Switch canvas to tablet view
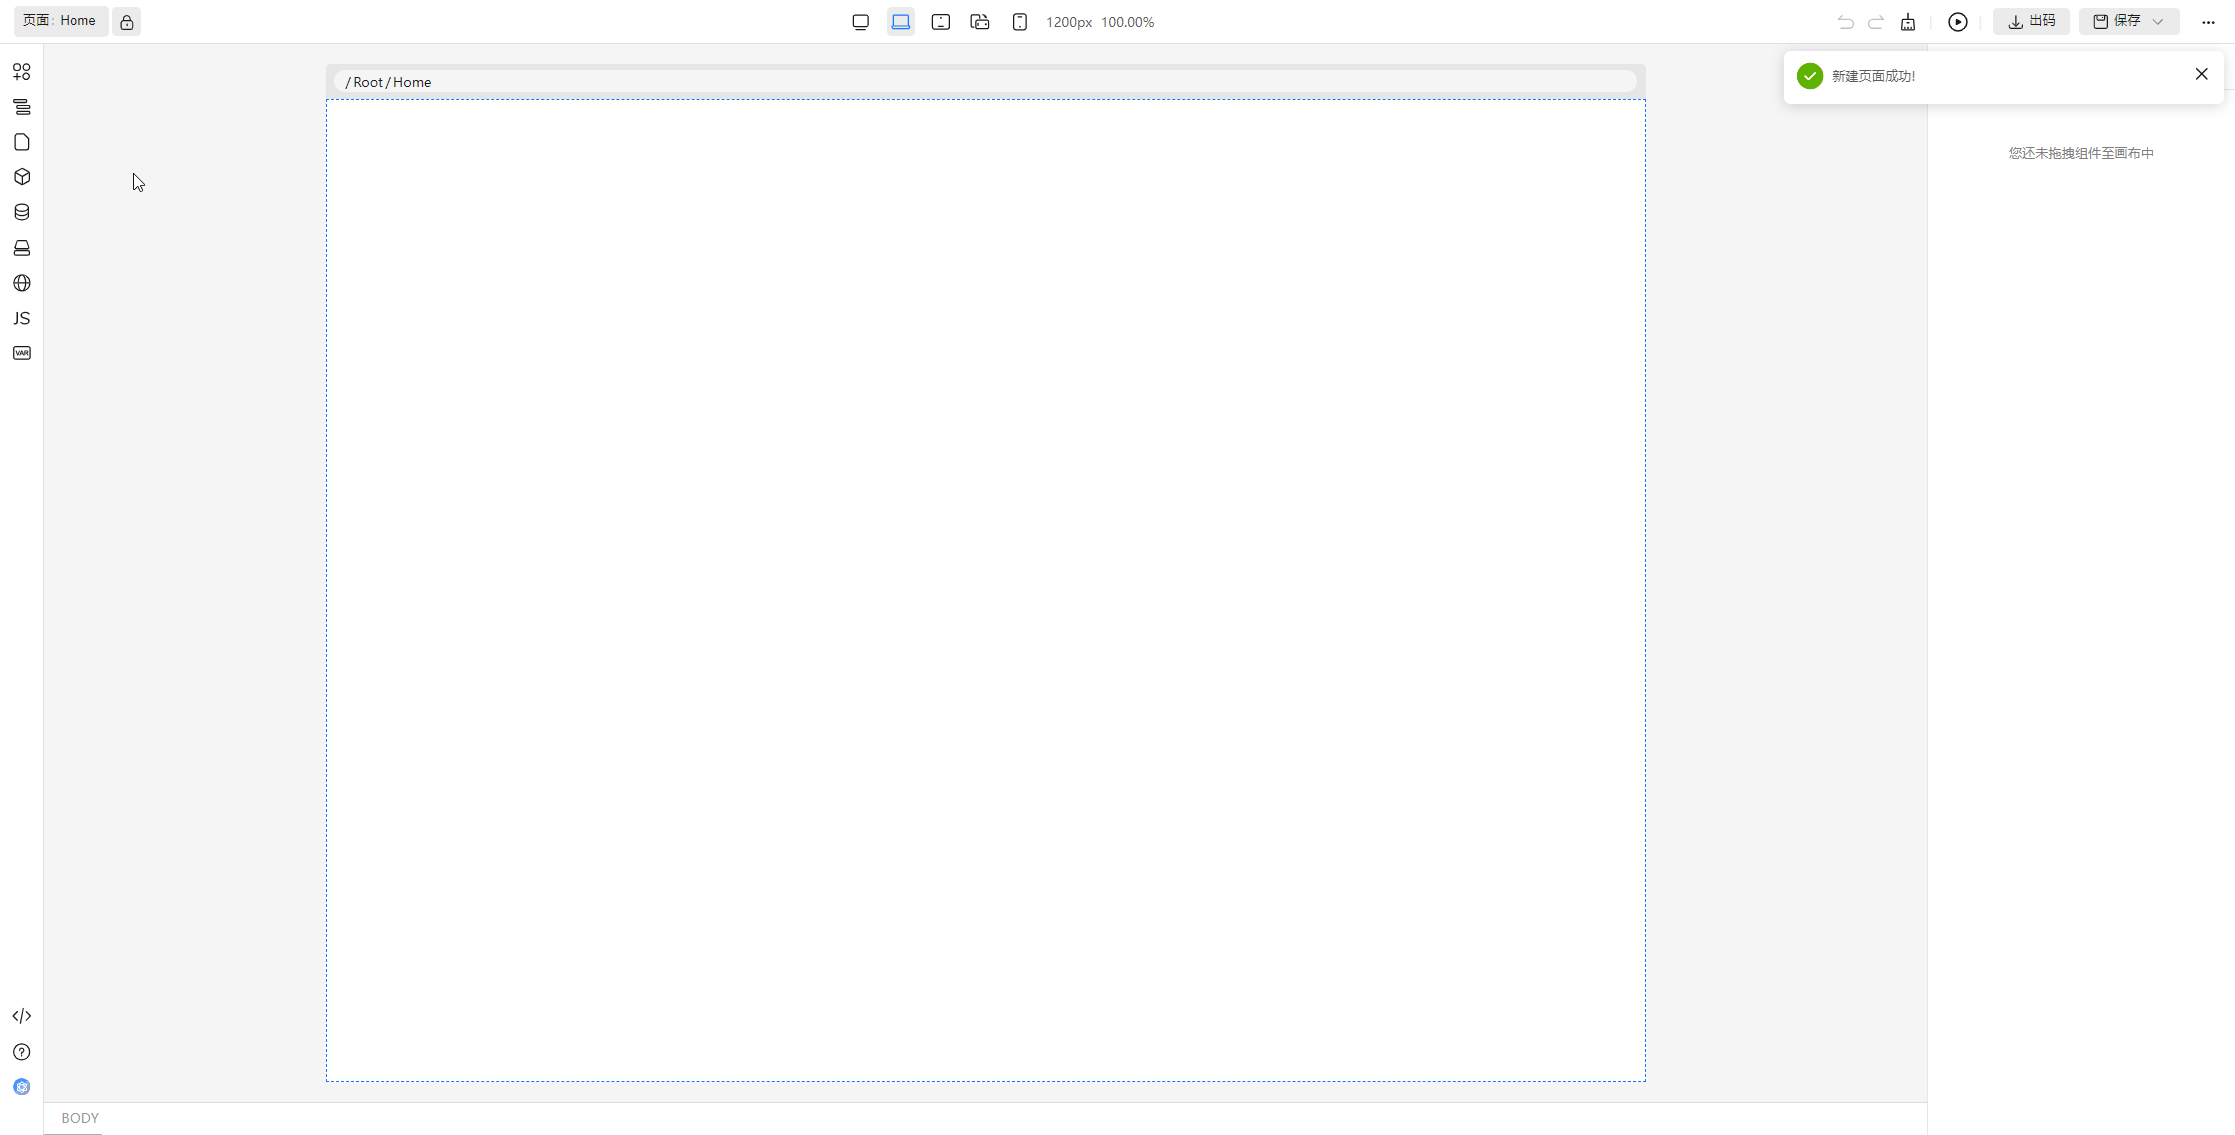The height and width of the screenshot is (1135, 2235). point(940,22)
